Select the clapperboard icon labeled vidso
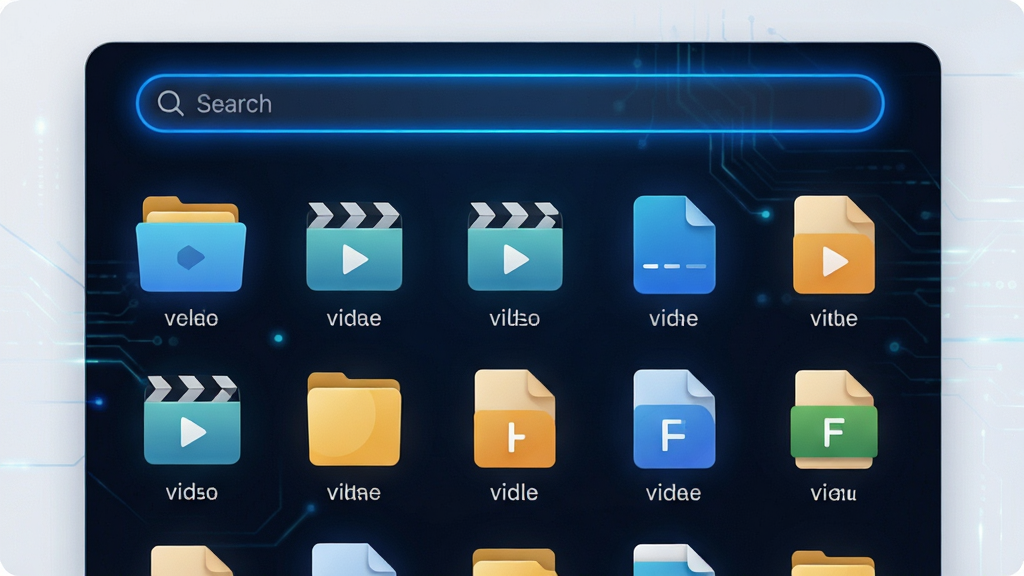1024x576 pixels. click(192, 420)
